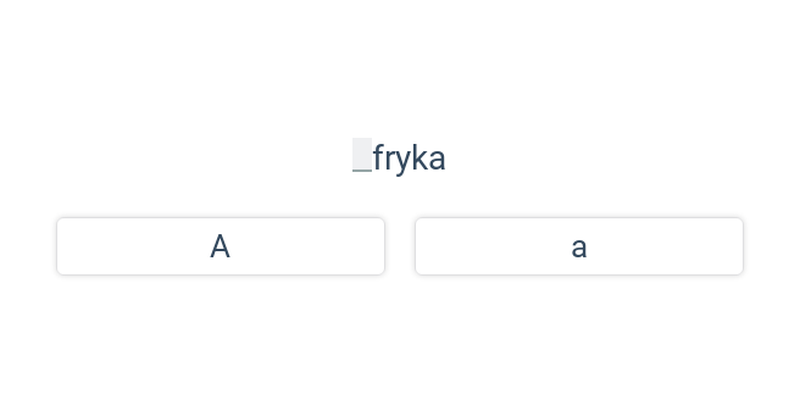This screenshot has width=800, height=400.
Task: Click the underlined gap in the word
Action: pyautogui.click(x=362, y=155)
